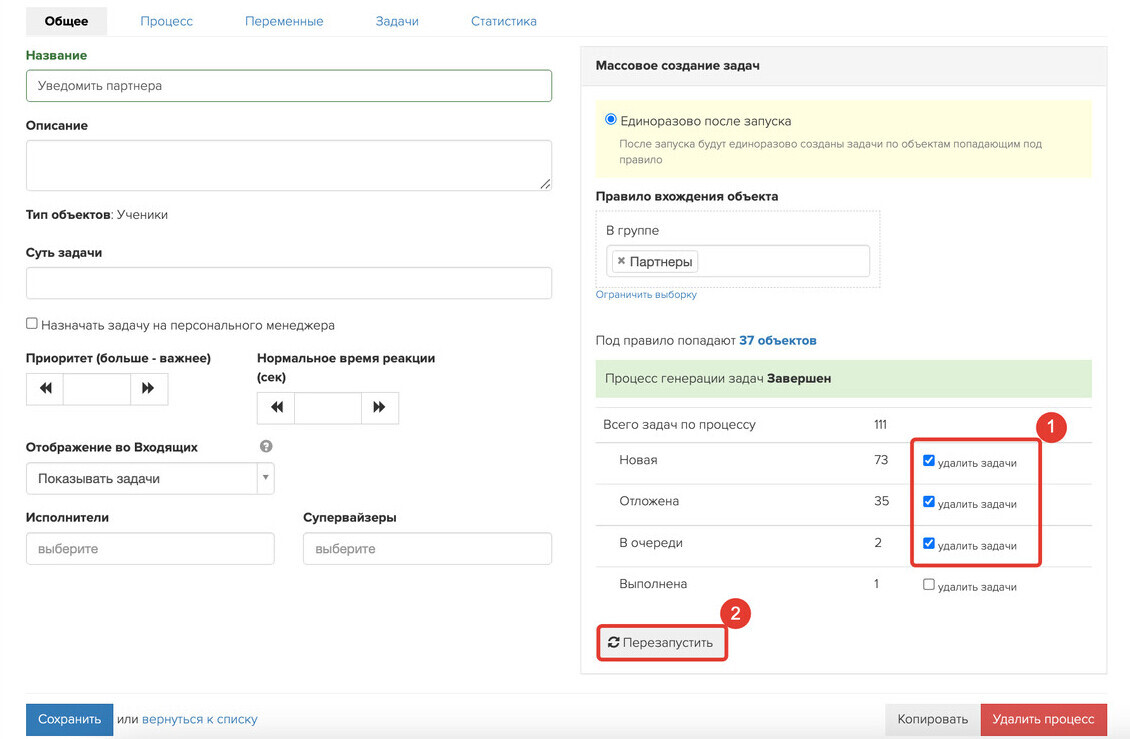This screenshot has width=1130, height=739.
Task: Open the 37 объектов link
Action: point(778,340)
